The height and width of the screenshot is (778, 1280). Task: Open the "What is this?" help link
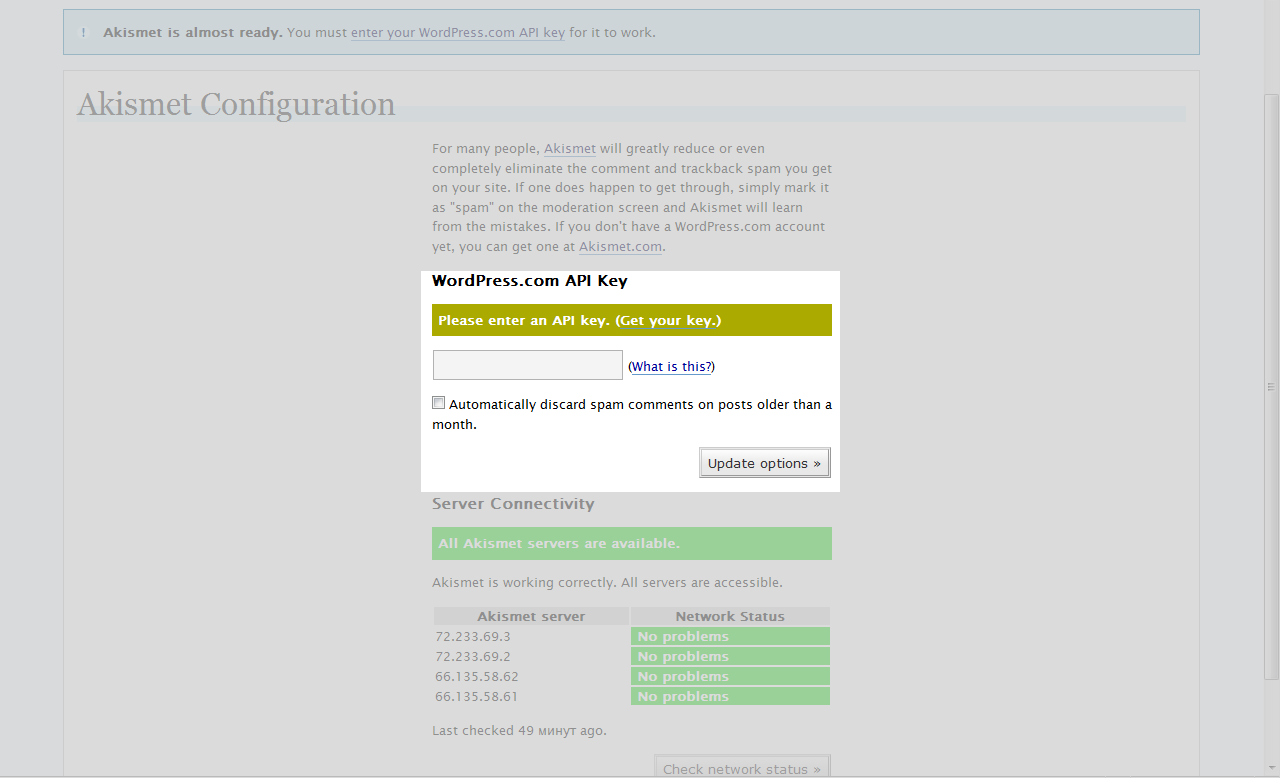[671, 367]
